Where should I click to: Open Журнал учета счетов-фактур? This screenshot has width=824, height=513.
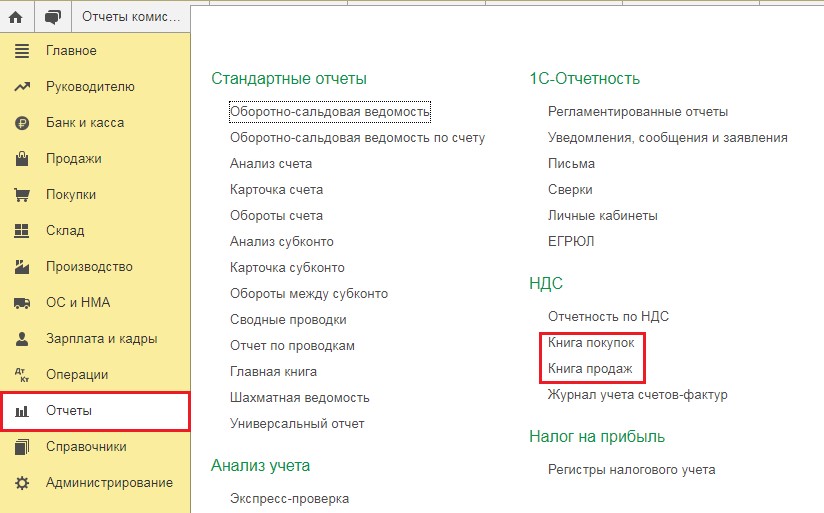(x=637, y=395)
